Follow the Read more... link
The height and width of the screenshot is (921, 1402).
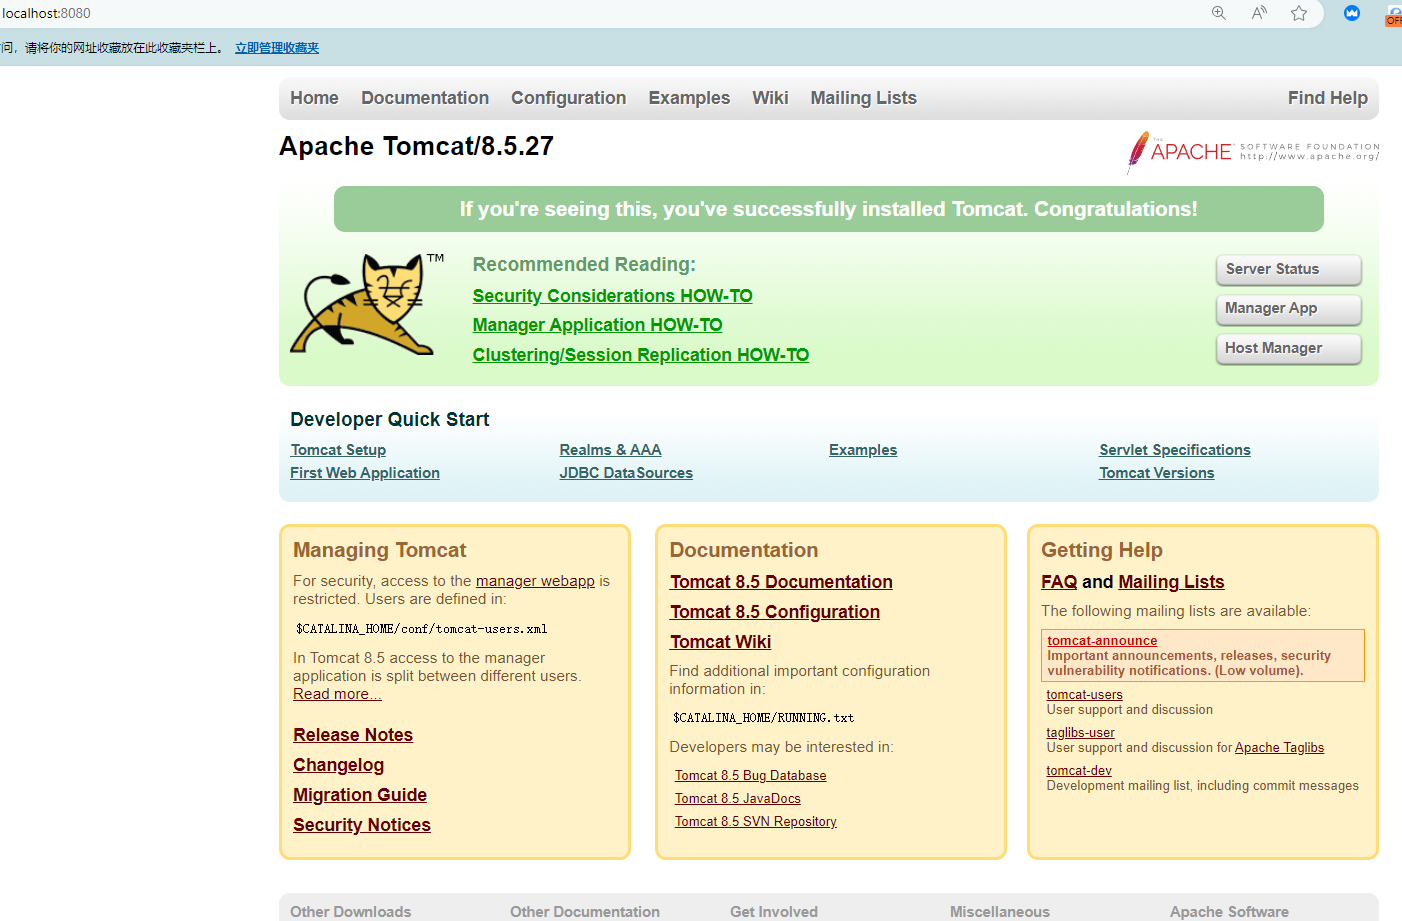(337, 694)
